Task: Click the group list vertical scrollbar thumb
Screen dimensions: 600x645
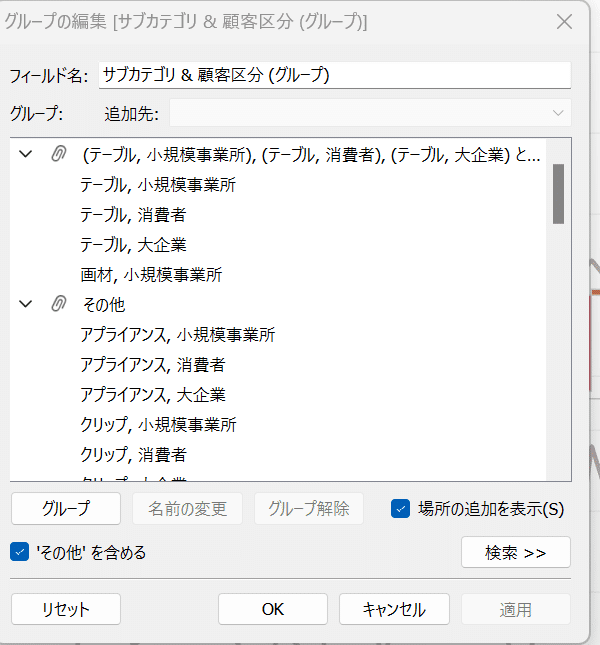Action: [x=558, y=194]
